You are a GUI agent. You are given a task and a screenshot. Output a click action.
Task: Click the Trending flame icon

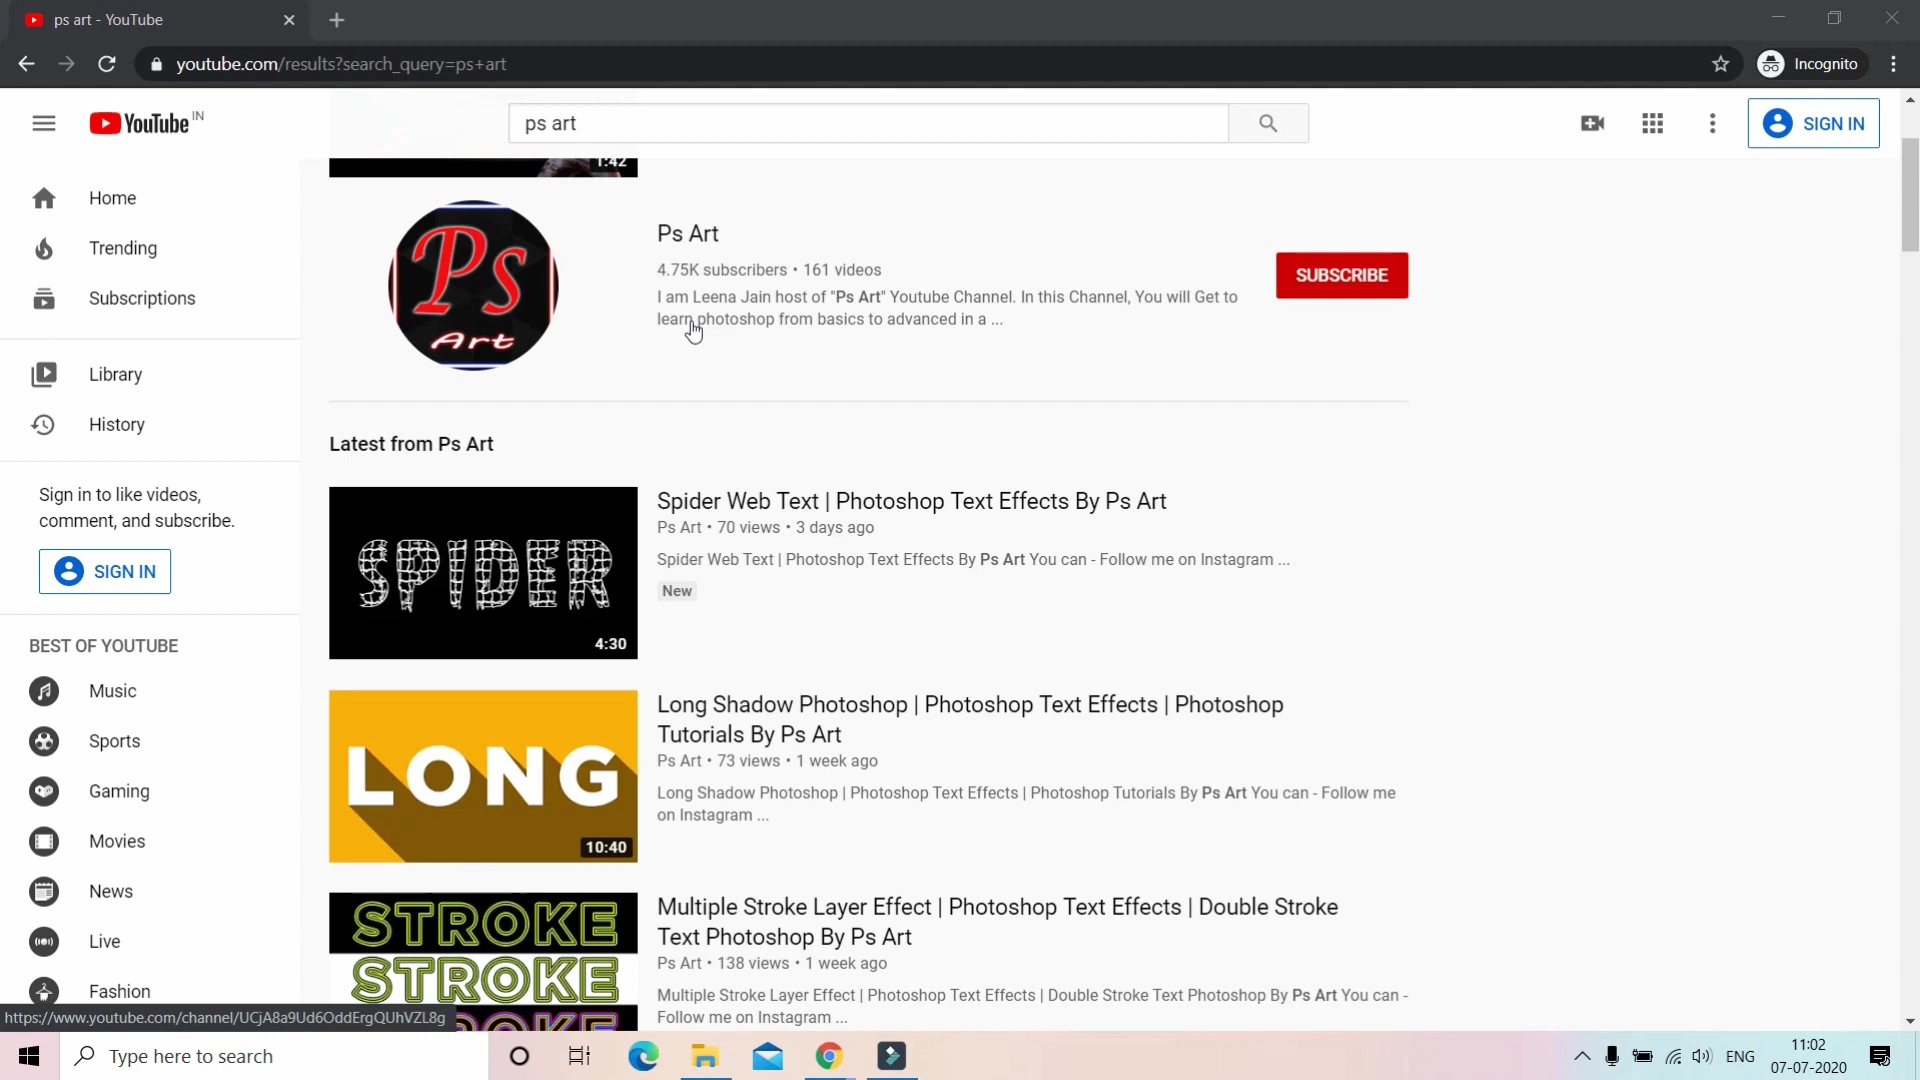tap(44, 248)
